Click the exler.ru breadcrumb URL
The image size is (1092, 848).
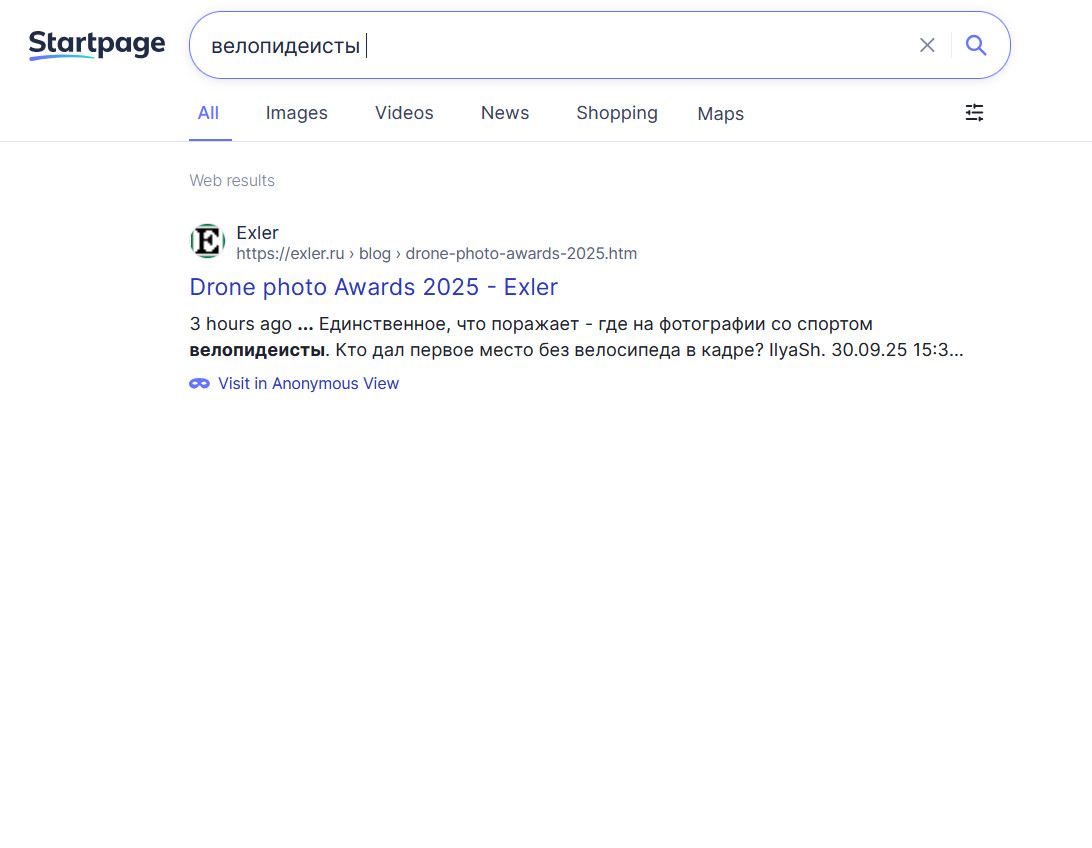coord(436,254)
